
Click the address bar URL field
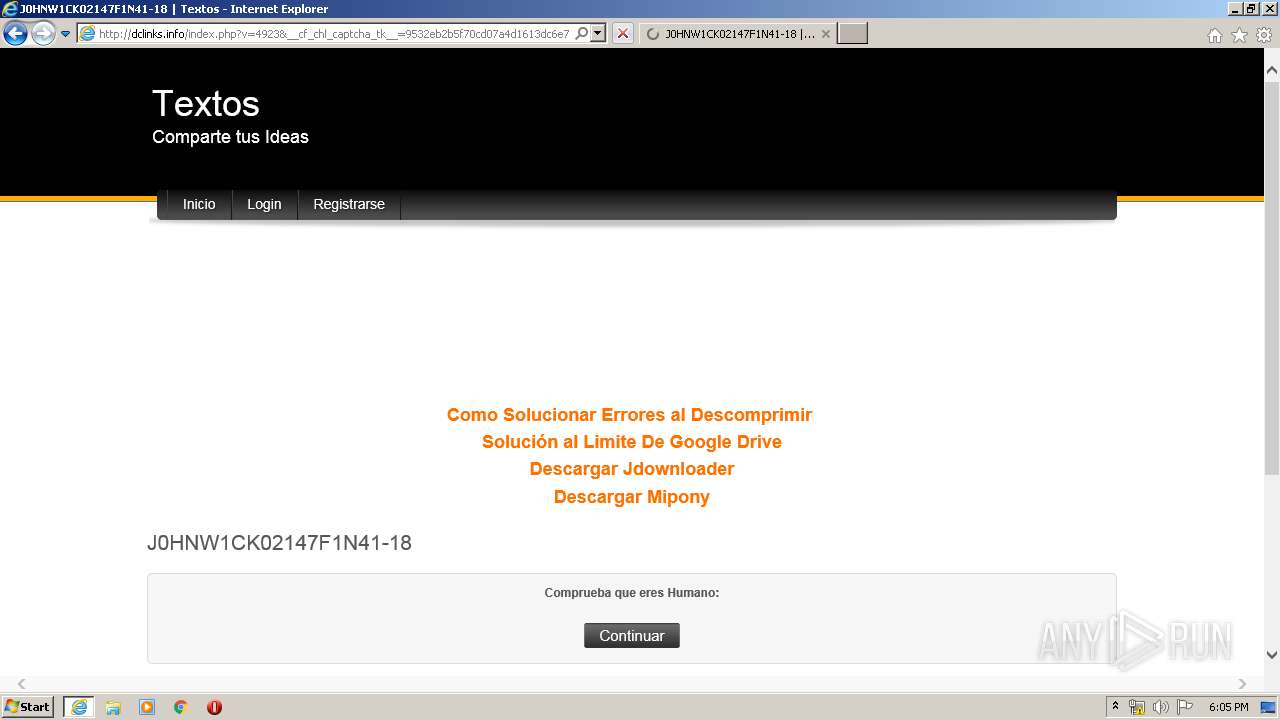click(x=334, y=34)
